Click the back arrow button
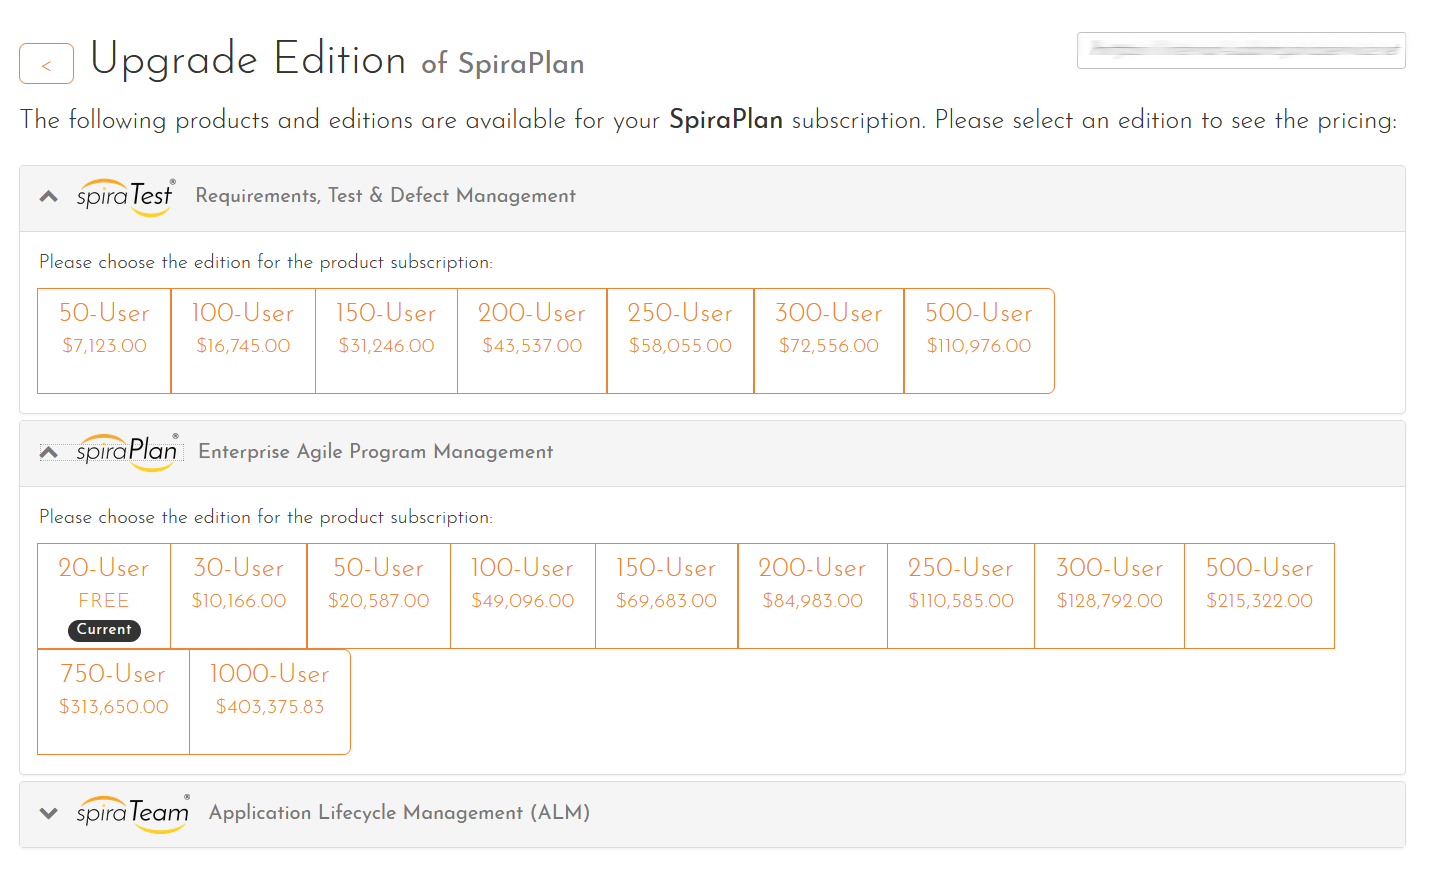The height and width of the screenshot is (877, 1440). click(x=46, y=64)
